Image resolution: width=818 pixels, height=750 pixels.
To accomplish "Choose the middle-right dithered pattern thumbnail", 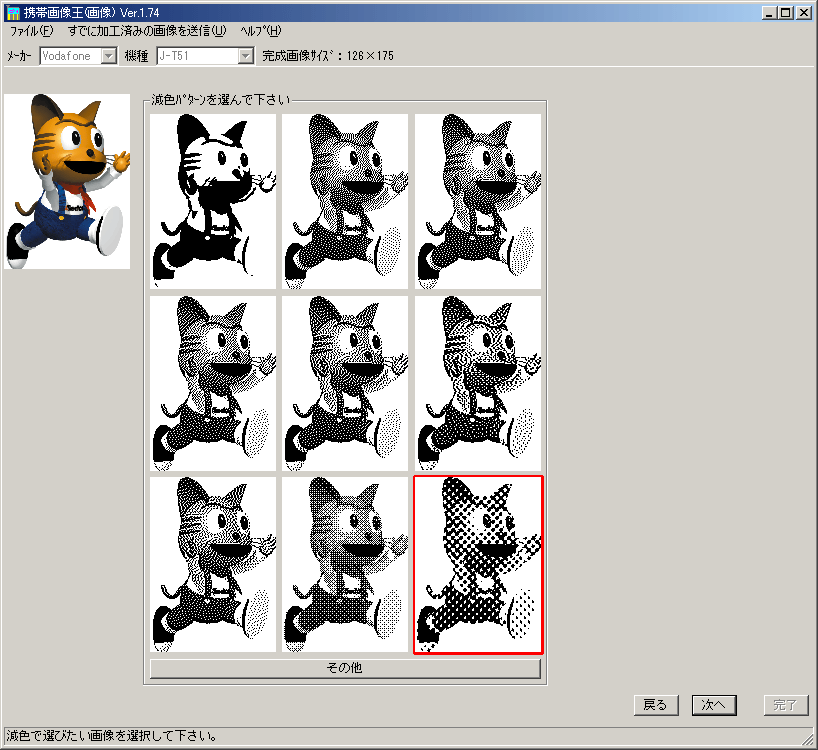I will click(478, 383).
